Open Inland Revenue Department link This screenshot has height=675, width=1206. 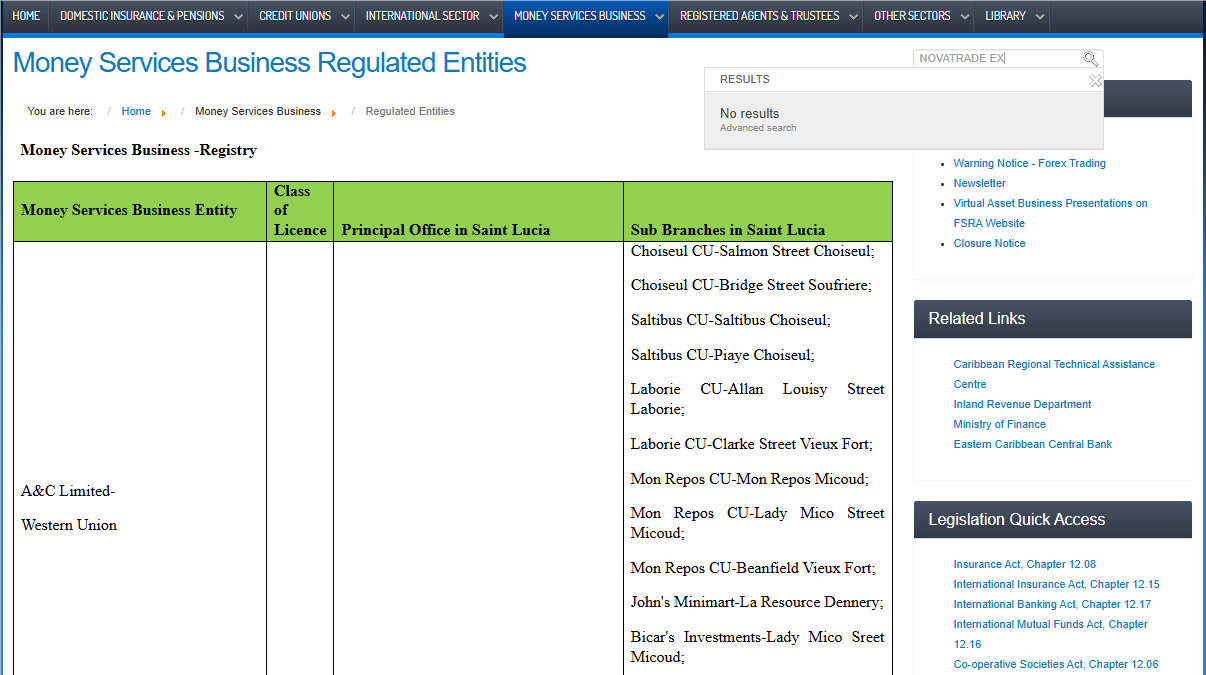pyautogui.click(x=1022, y=404)
